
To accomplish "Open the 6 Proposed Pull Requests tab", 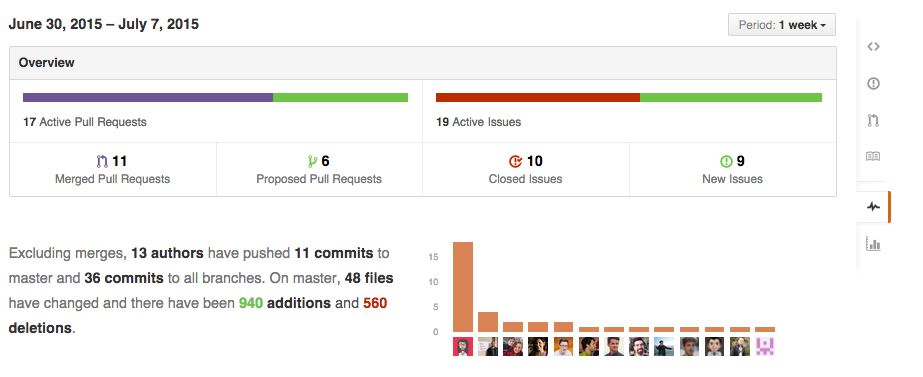I will coord(319,170).
